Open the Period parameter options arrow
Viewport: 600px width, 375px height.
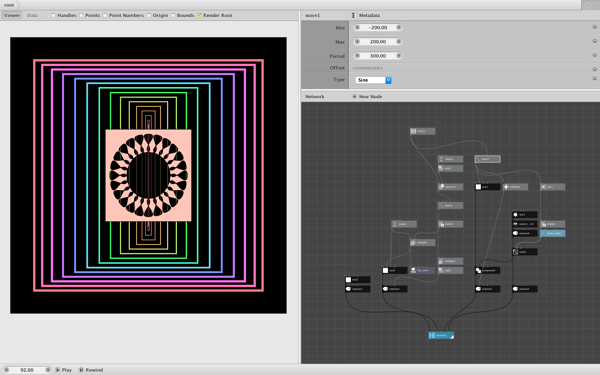[x=594, y=55]
